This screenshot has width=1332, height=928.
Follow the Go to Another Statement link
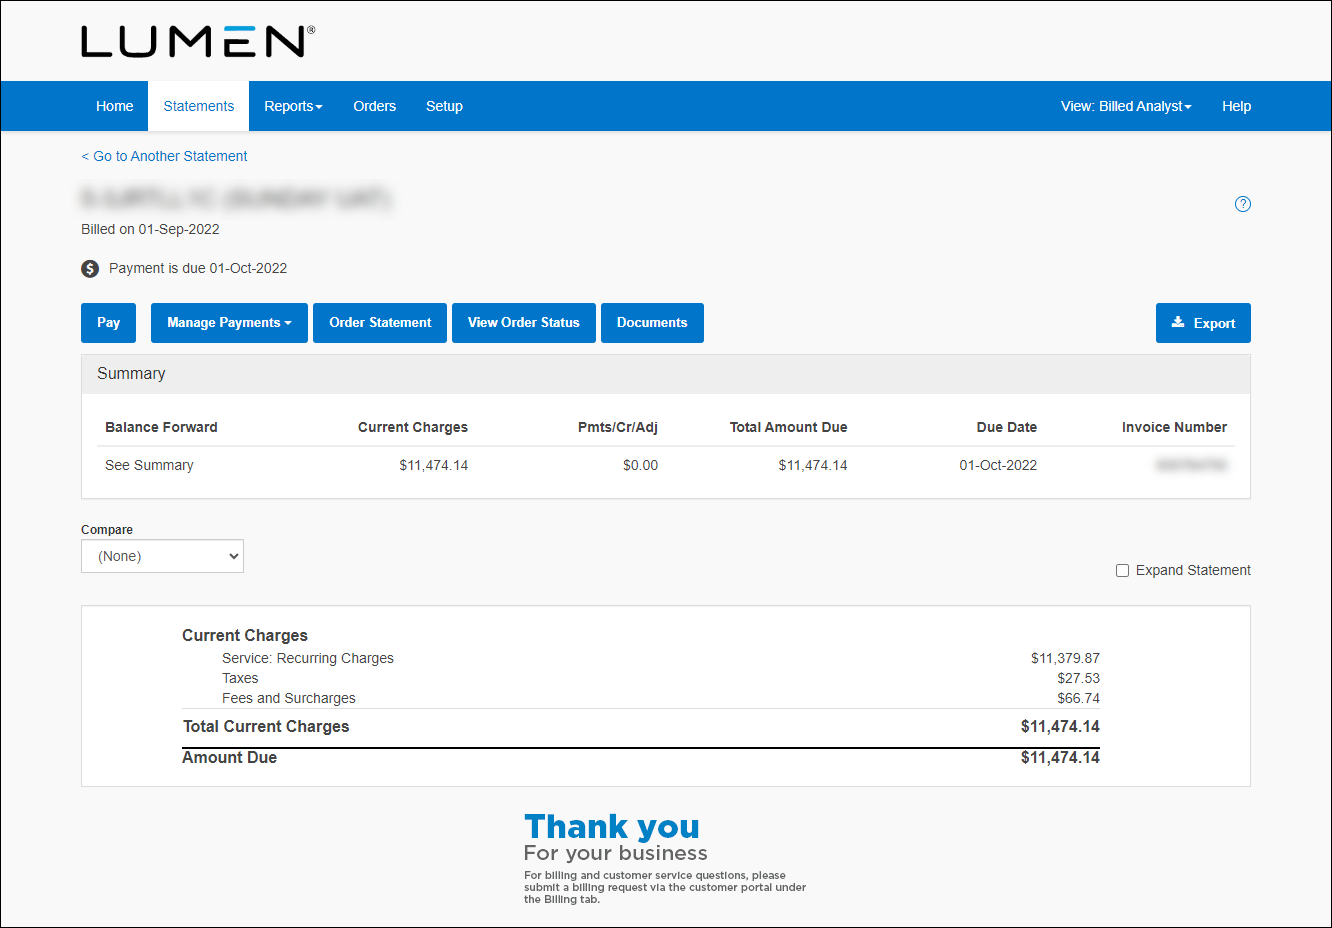click(x=165, y=156)
